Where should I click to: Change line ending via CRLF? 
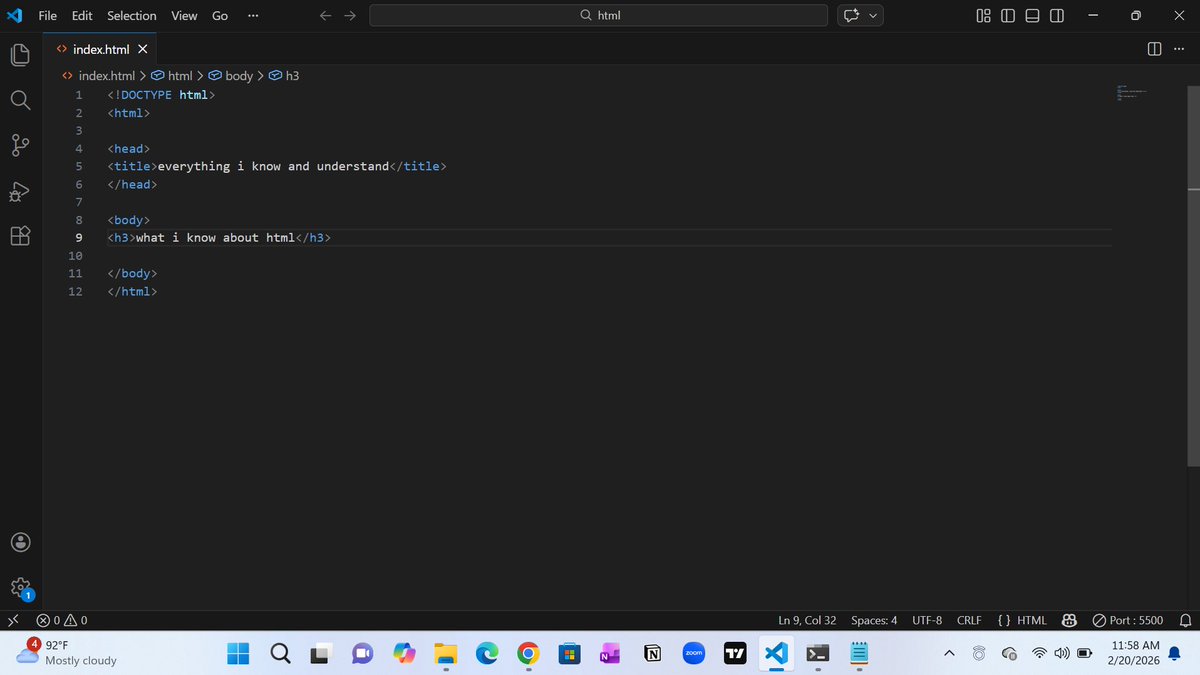click(x=969, y=621)
